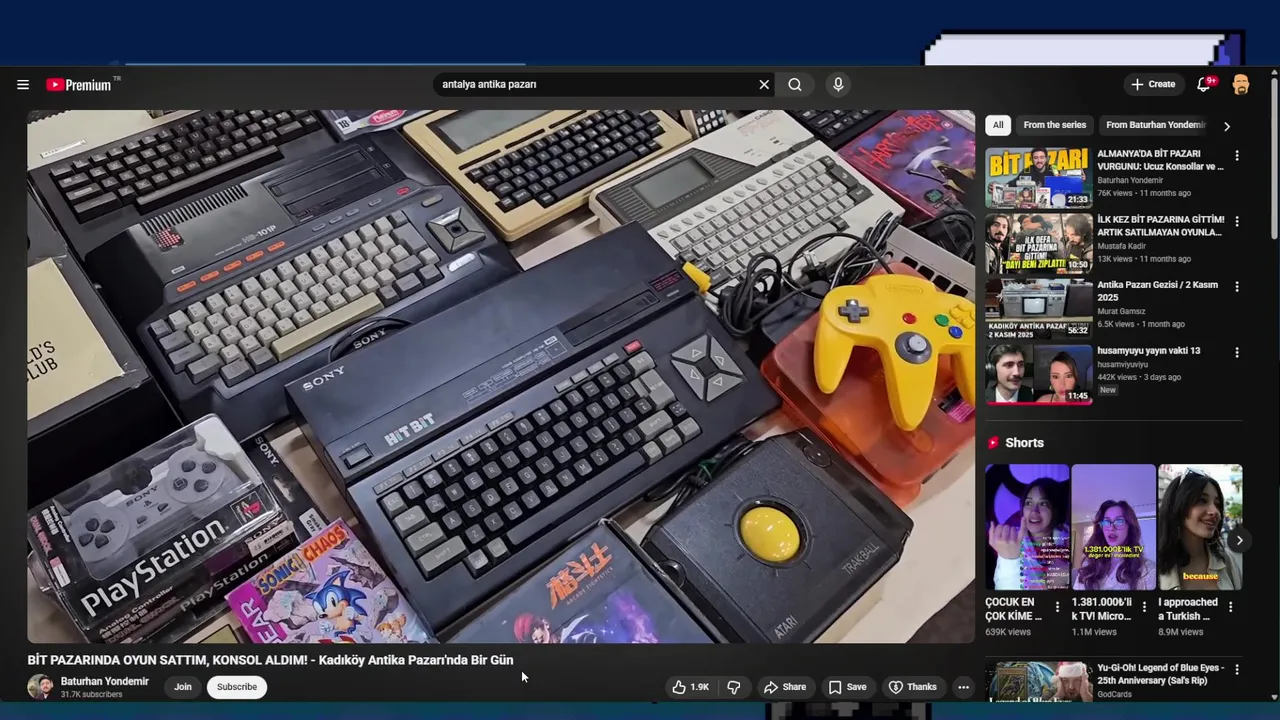The height and width of the screenshot is (720, 1280).
Task: Open options for husamyuyu yayın vakti video
Action: click(x=1237, y=353)
